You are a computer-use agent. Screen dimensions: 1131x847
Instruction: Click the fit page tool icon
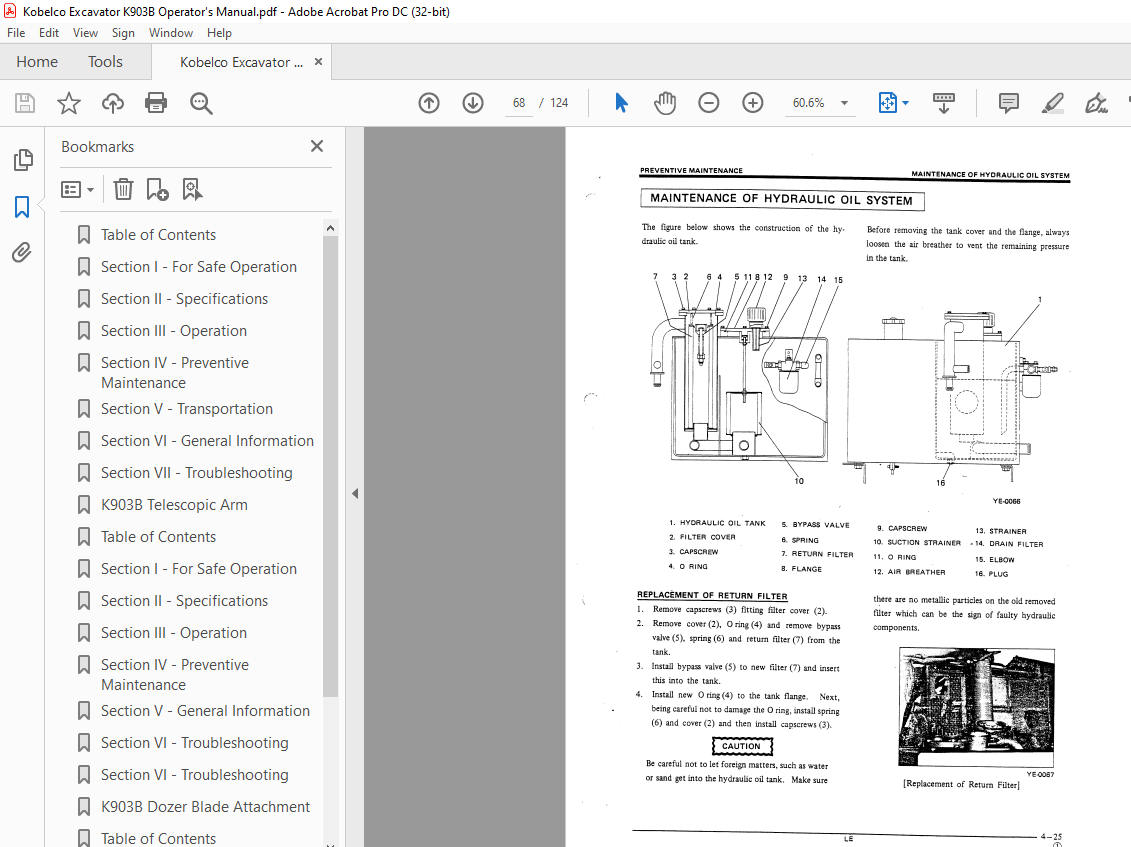pyautogui.click(x=887, y=103)
